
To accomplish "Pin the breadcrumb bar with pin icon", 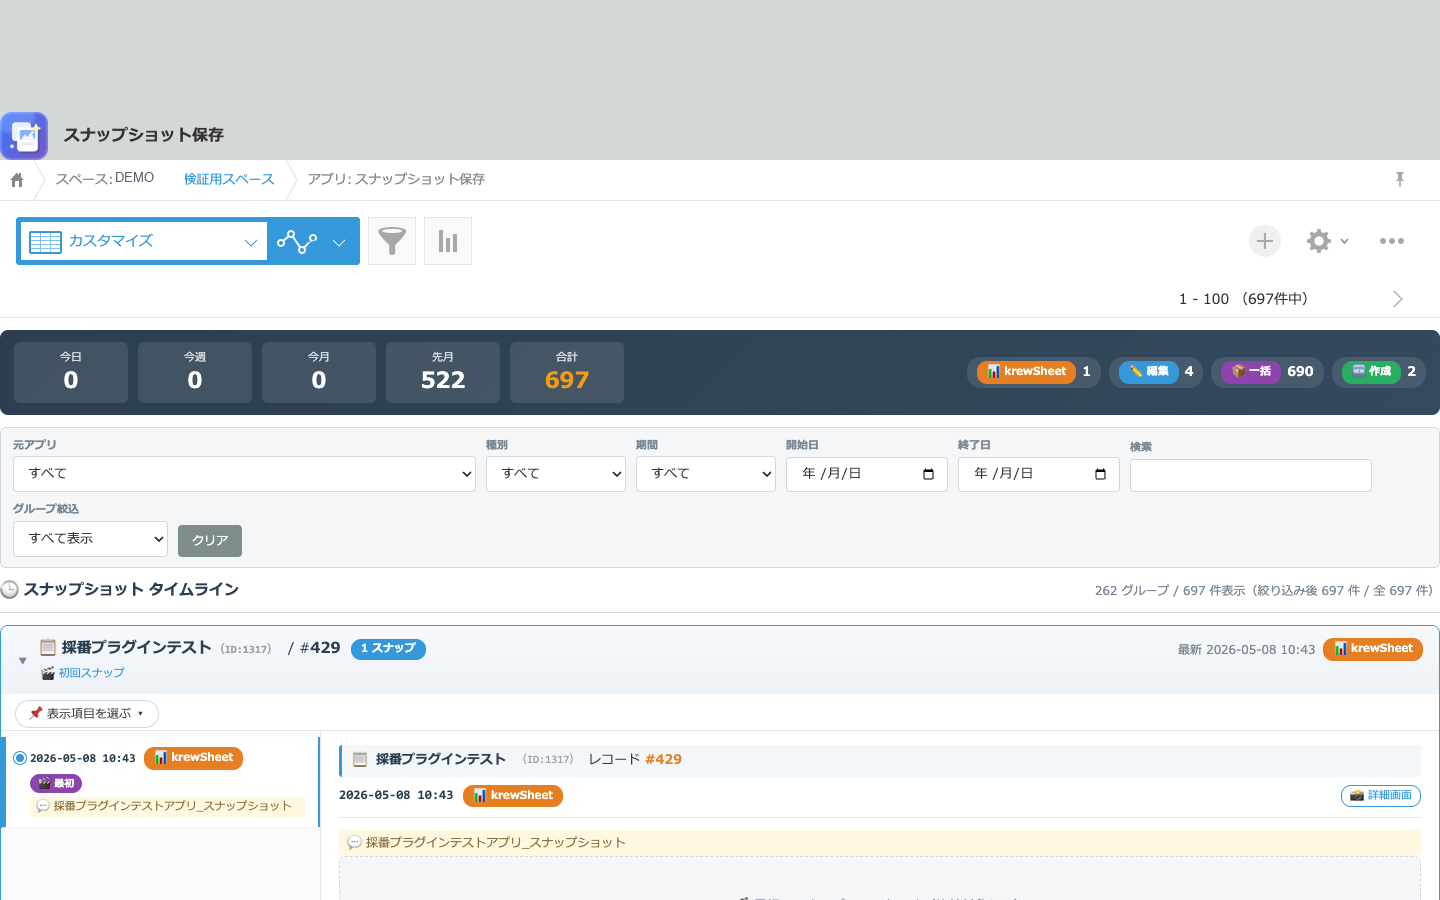I will click(1400, 179).
